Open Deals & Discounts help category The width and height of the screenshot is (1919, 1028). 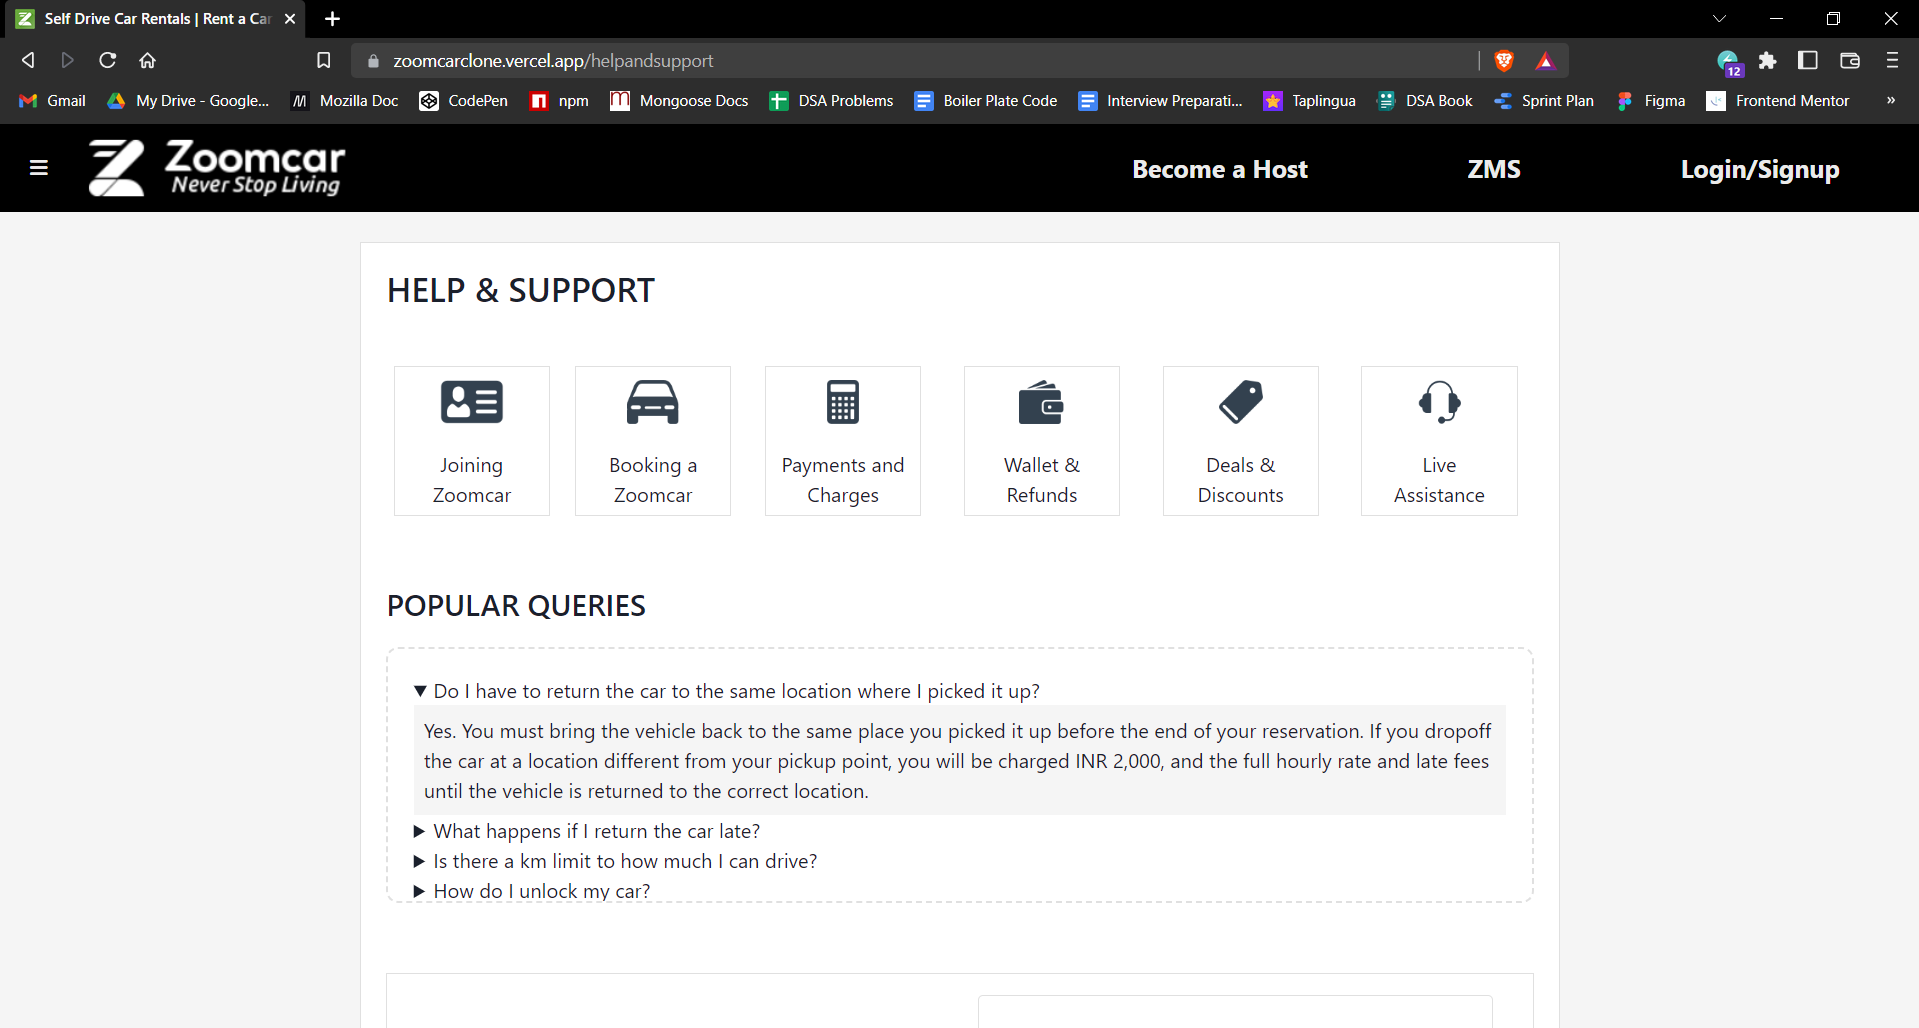click(1241, 441)
